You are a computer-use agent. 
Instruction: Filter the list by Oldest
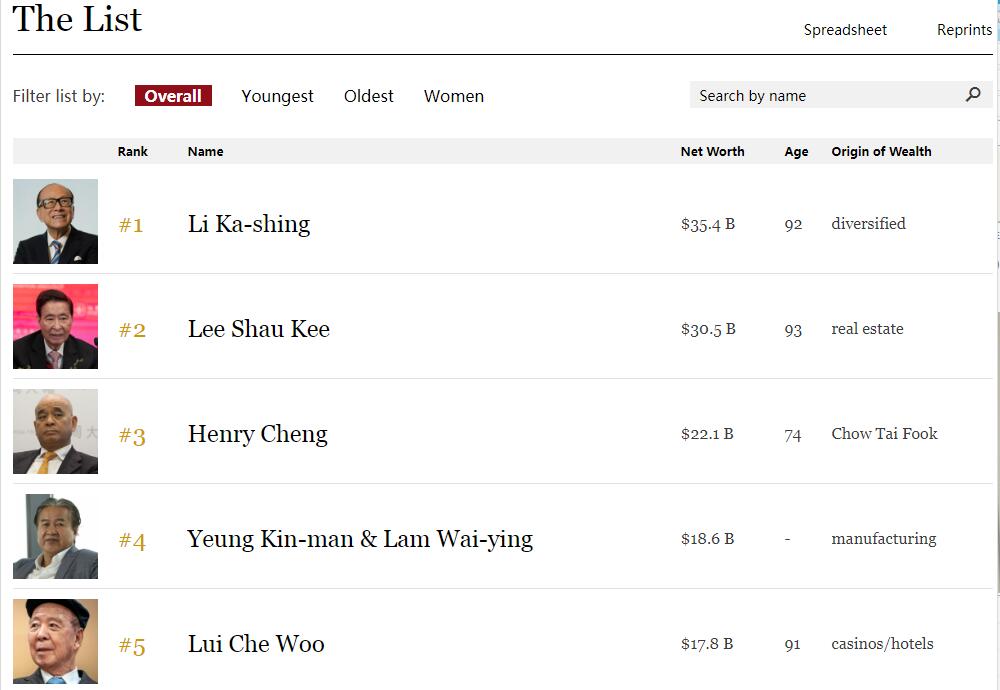(x=369, y=96)
